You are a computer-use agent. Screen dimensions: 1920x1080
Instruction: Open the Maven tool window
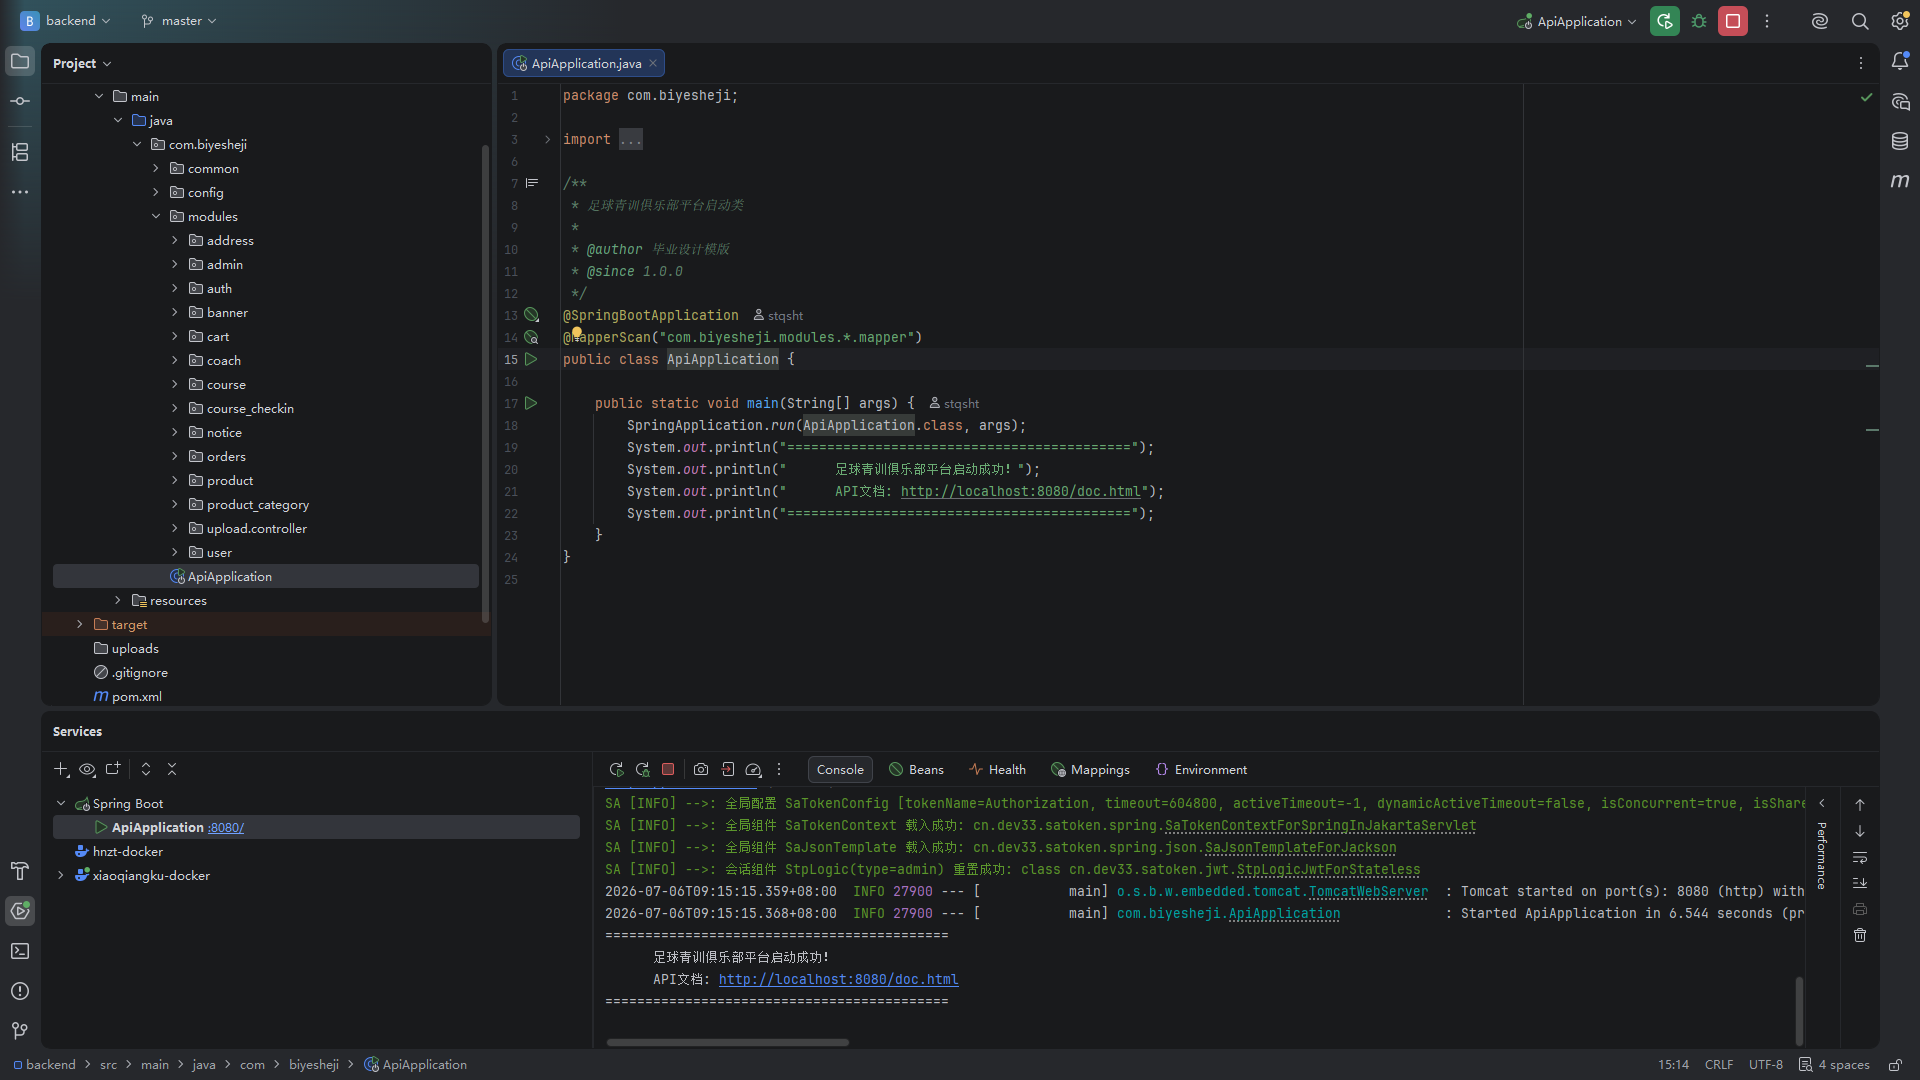[1900, 181]
